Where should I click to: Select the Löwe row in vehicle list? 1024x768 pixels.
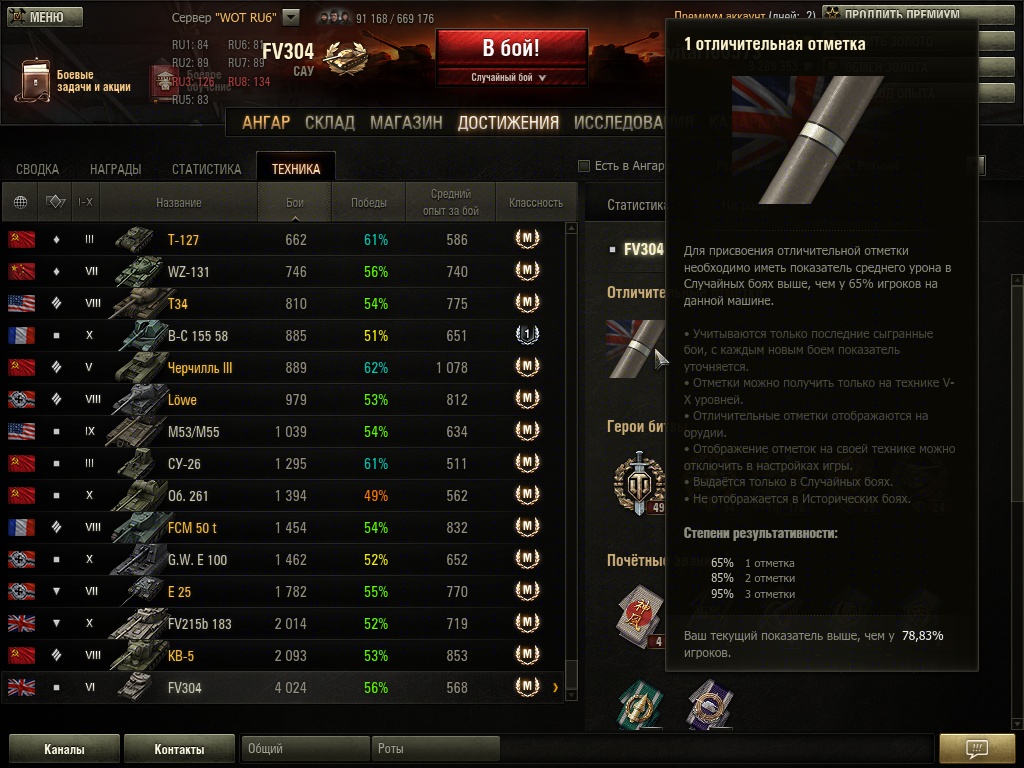[x=282, y=399]
